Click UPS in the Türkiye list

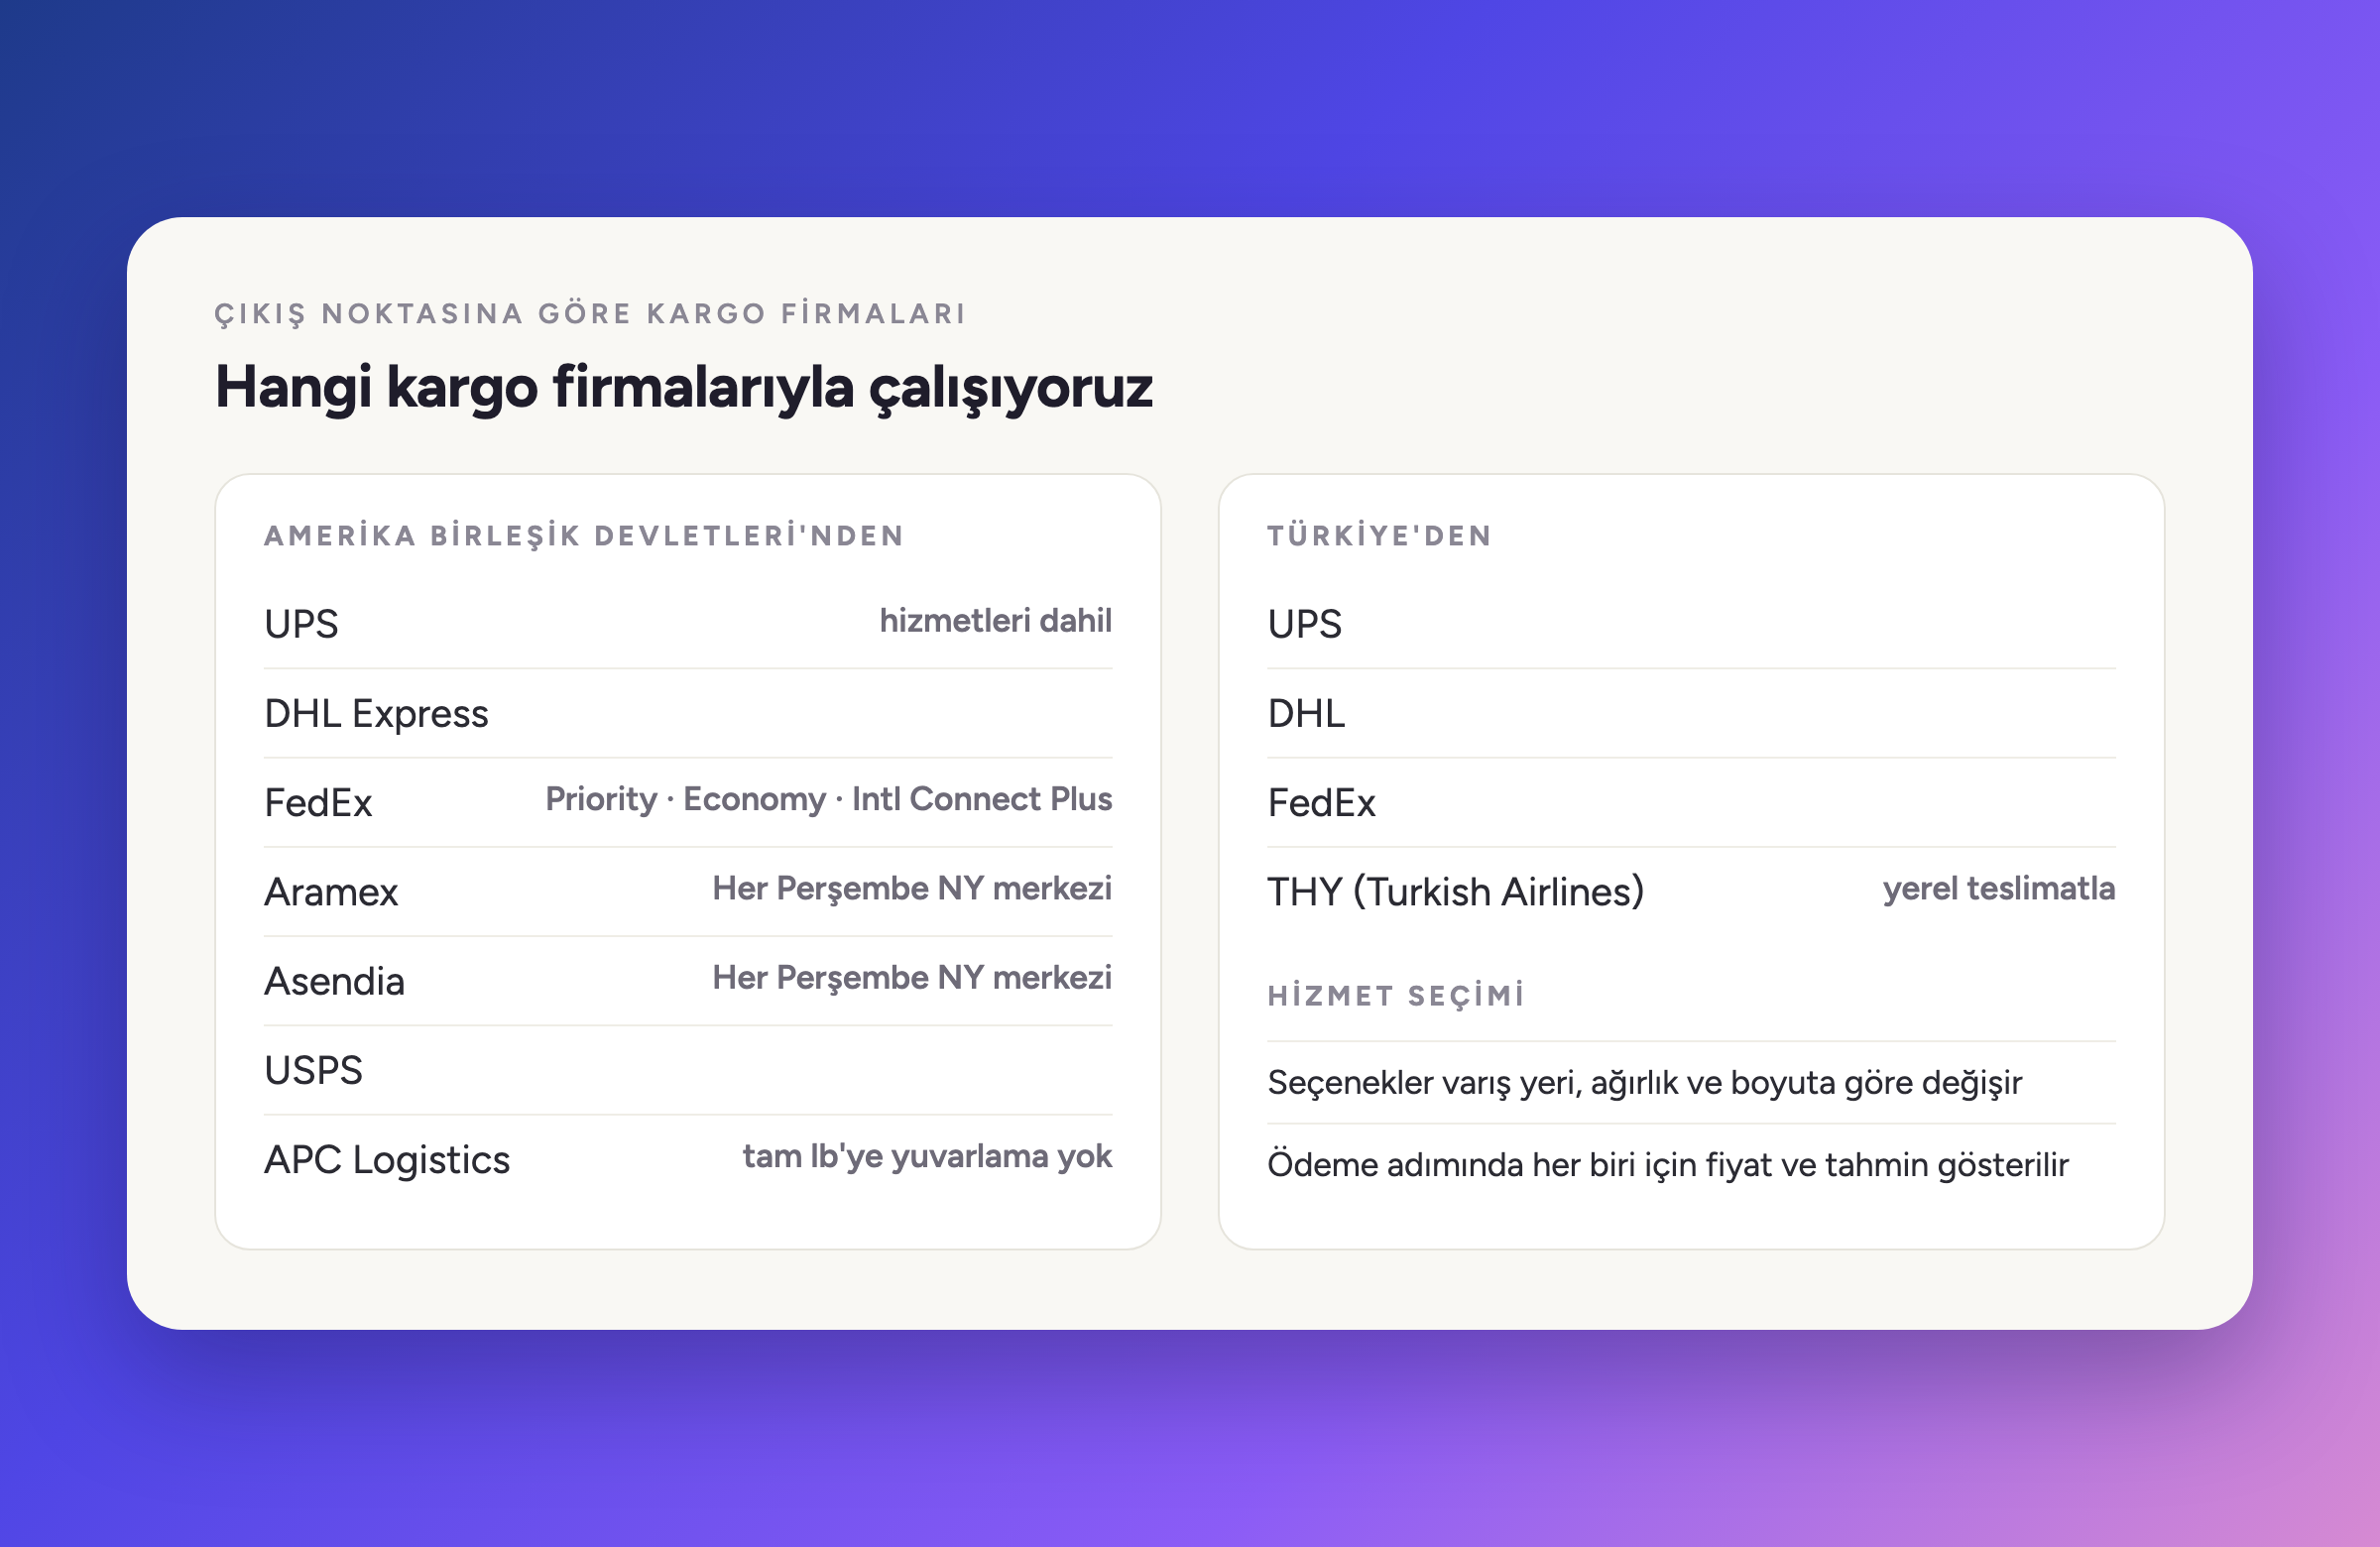(1304, 624)
